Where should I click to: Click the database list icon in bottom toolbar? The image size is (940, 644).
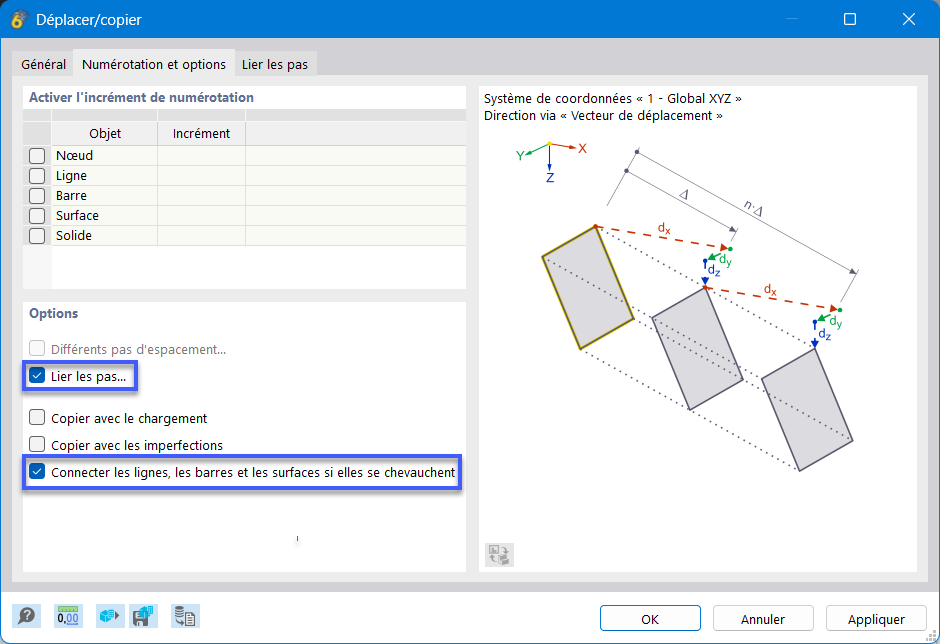coord(185,616)
